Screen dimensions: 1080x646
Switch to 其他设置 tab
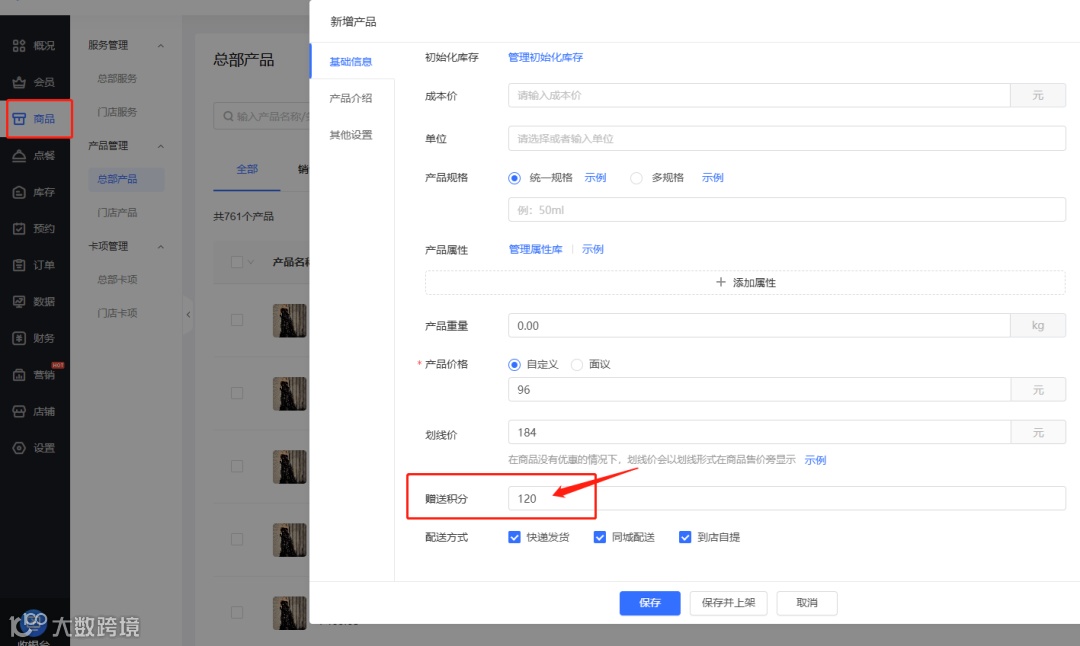coord(351,135)
